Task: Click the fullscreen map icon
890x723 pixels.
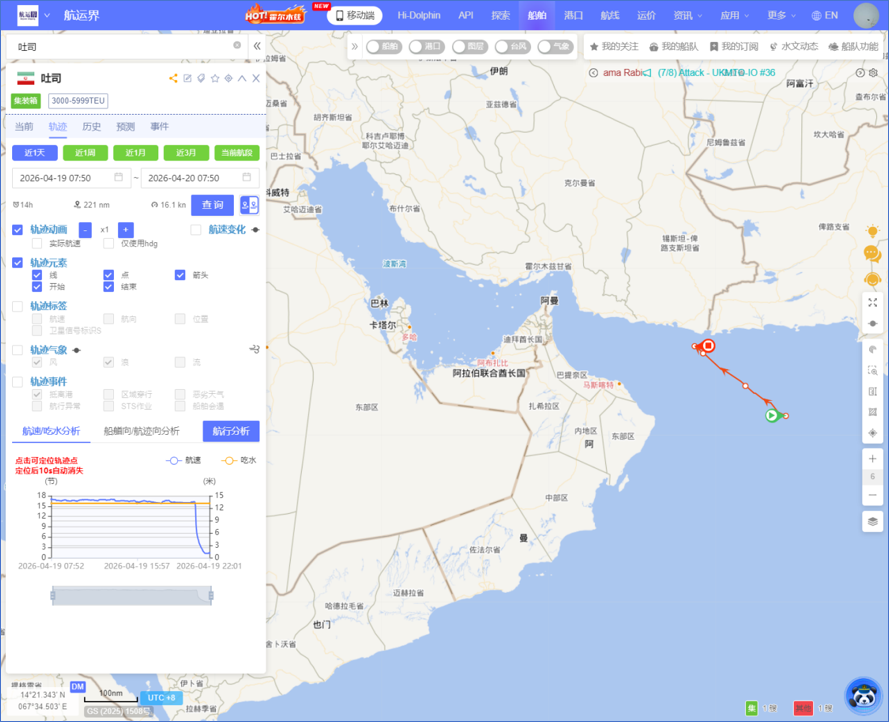Action: 873,302
